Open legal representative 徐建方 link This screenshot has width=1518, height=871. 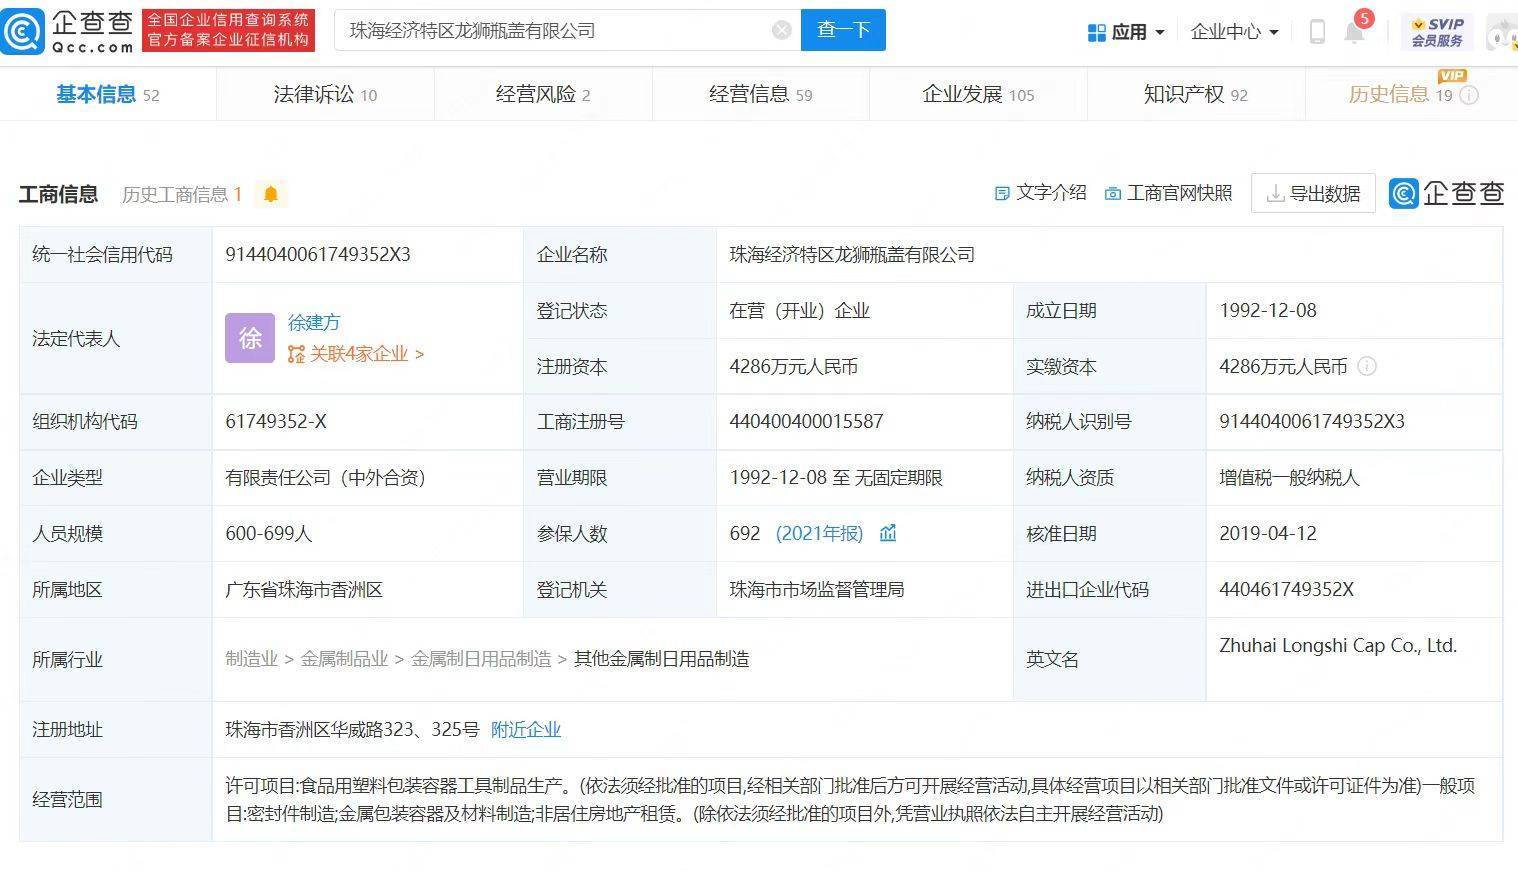pos(314,322)
